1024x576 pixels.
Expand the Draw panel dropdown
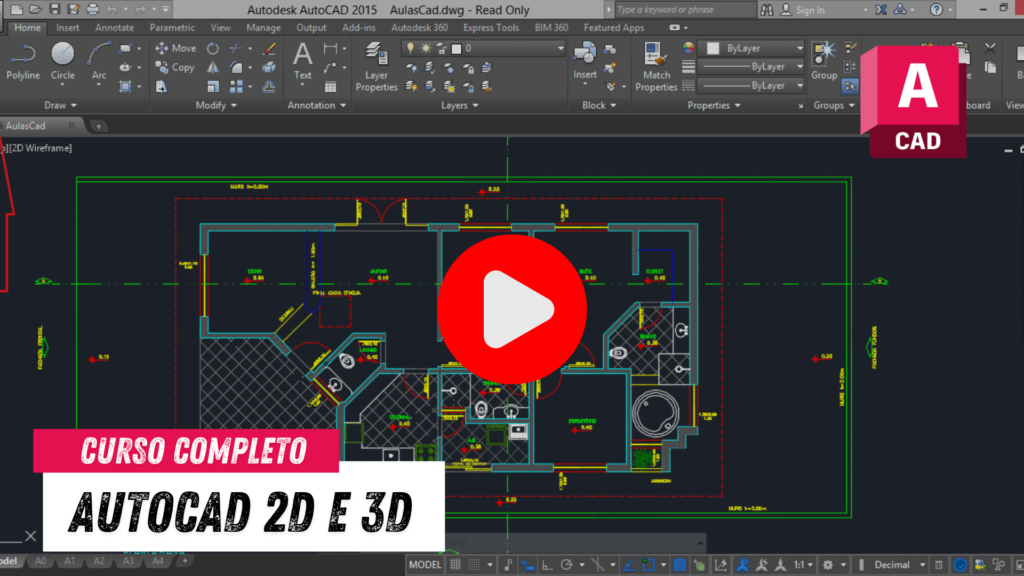[62, 105]
